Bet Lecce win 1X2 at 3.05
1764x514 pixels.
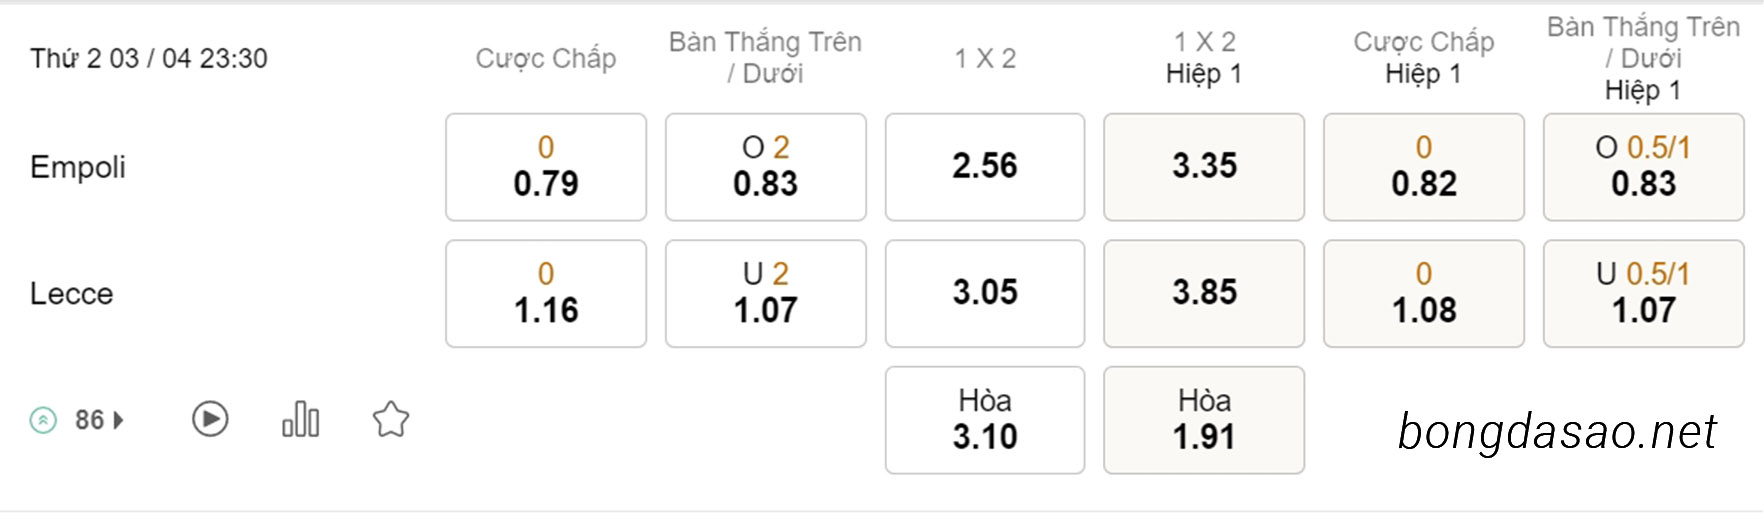coord(985,293)
